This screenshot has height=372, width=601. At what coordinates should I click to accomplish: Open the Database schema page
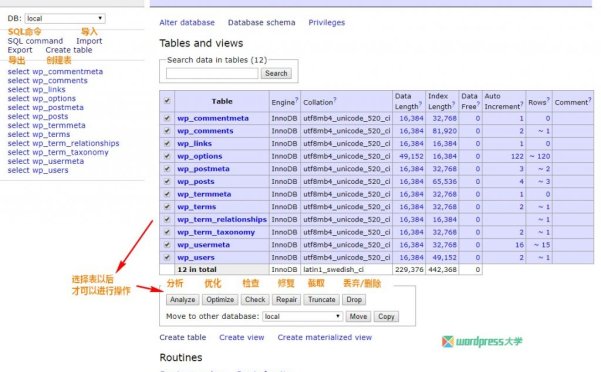click(261, 23)
